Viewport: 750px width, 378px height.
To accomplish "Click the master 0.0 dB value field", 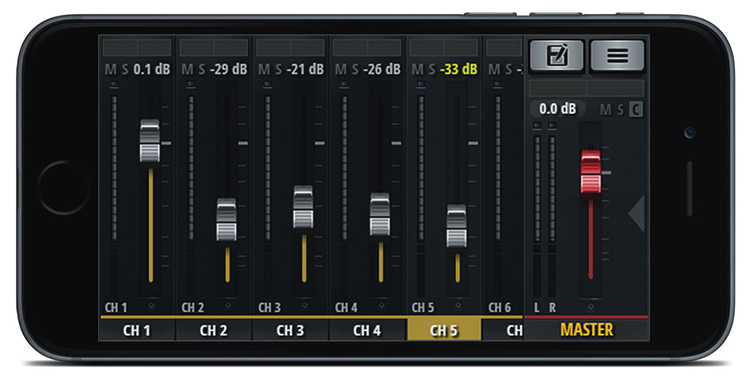I will tap(557, 109).
